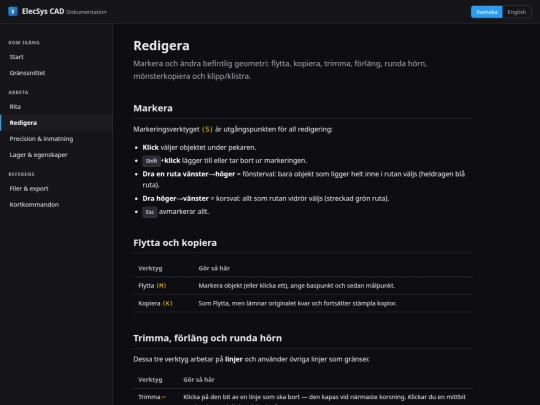
Task: Click the 'Som Flytta, men lämnar' description
Action: [297, 303]
